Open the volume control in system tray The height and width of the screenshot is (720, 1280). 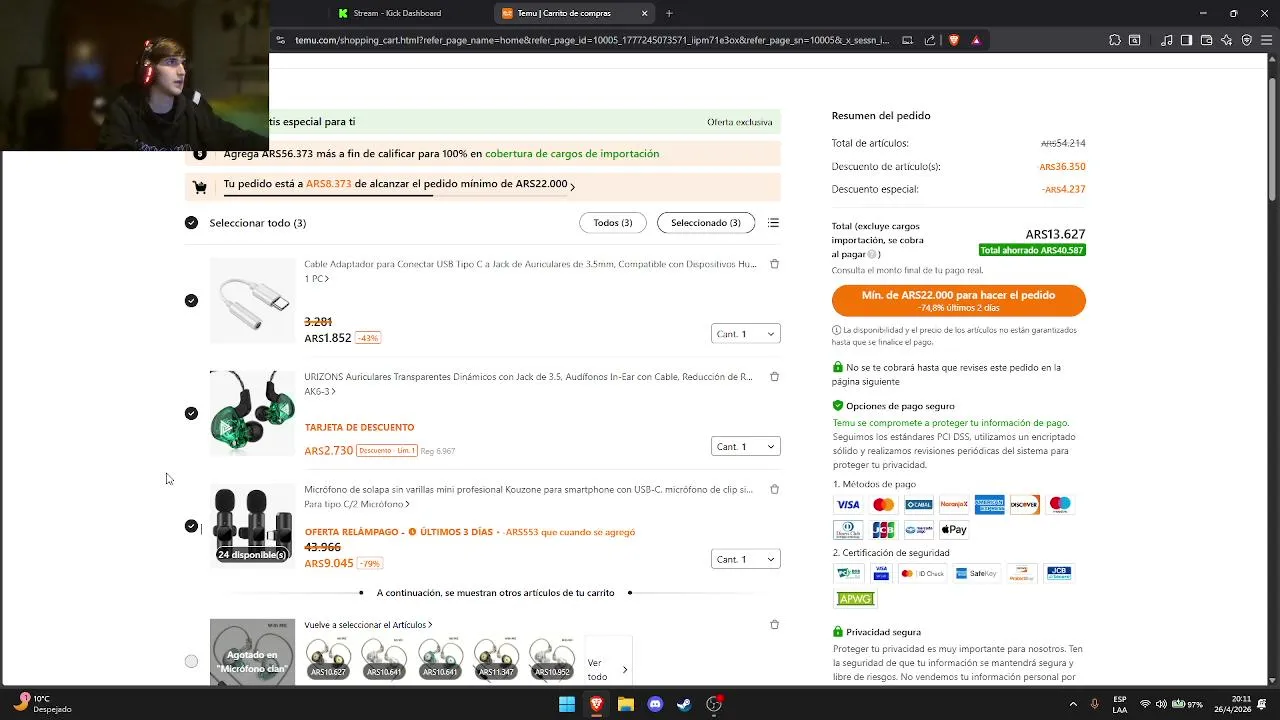click(1161, 704)
